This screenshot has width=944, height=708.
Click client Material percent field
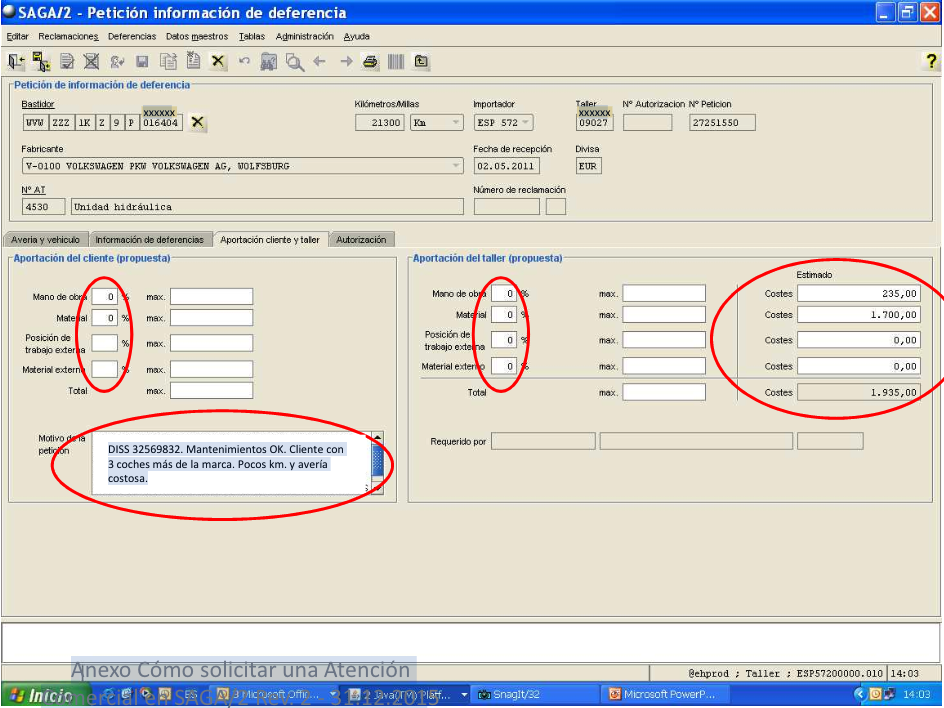[x=104, y=317]
